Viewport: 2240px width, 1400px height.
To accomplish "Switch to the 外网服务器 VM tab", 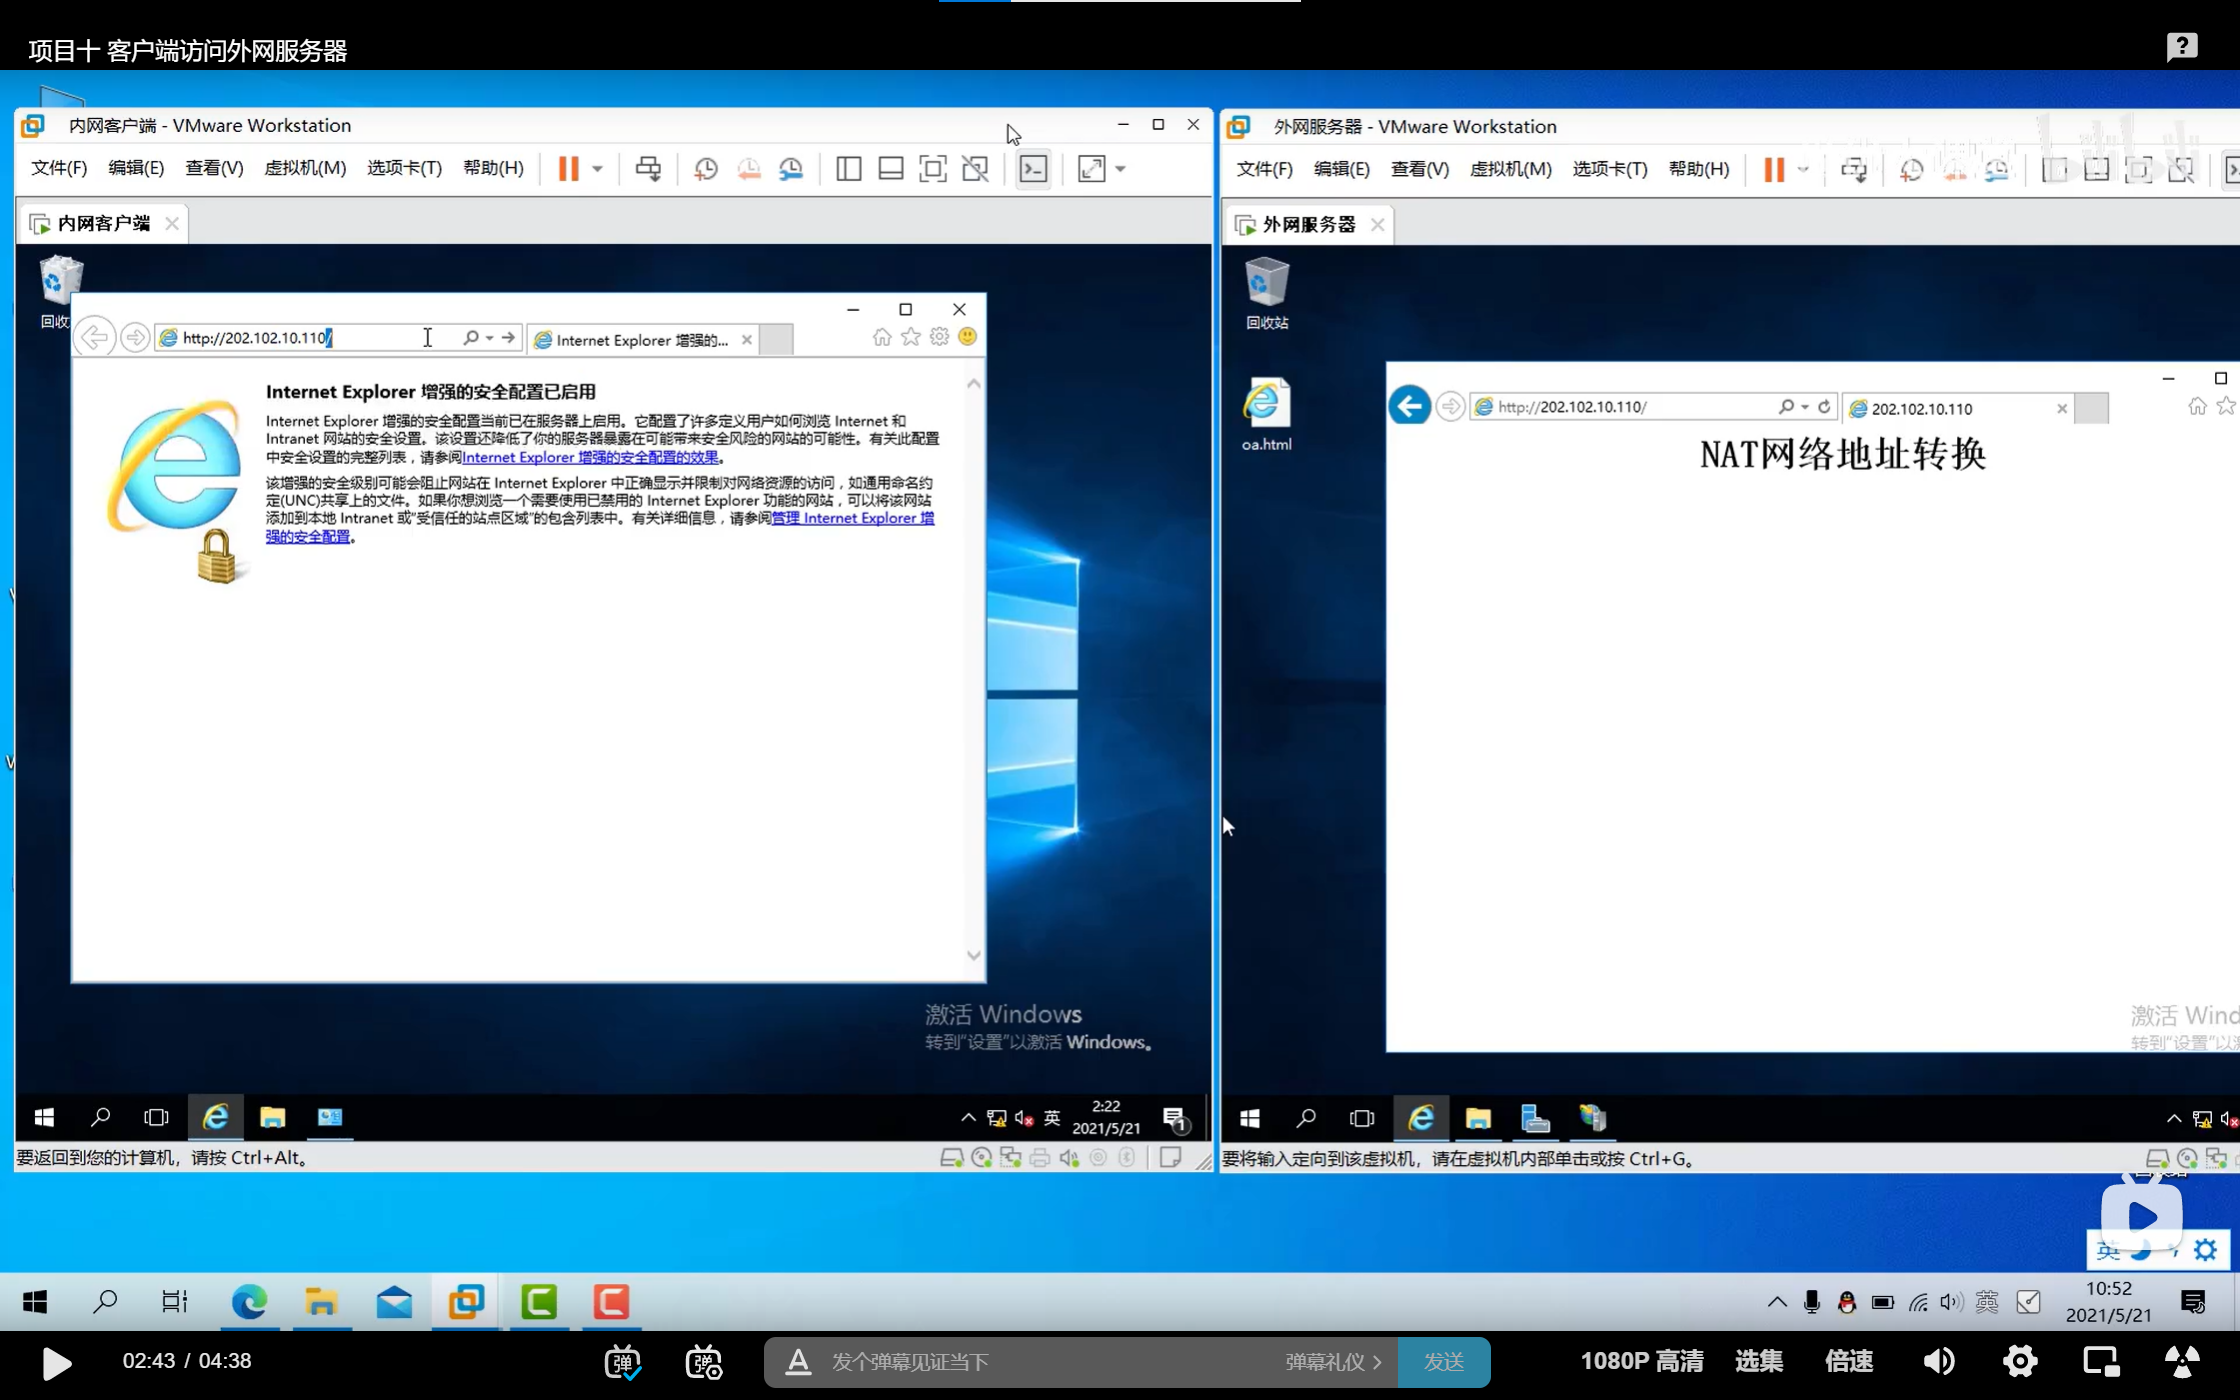I will tap(1307, 223).
